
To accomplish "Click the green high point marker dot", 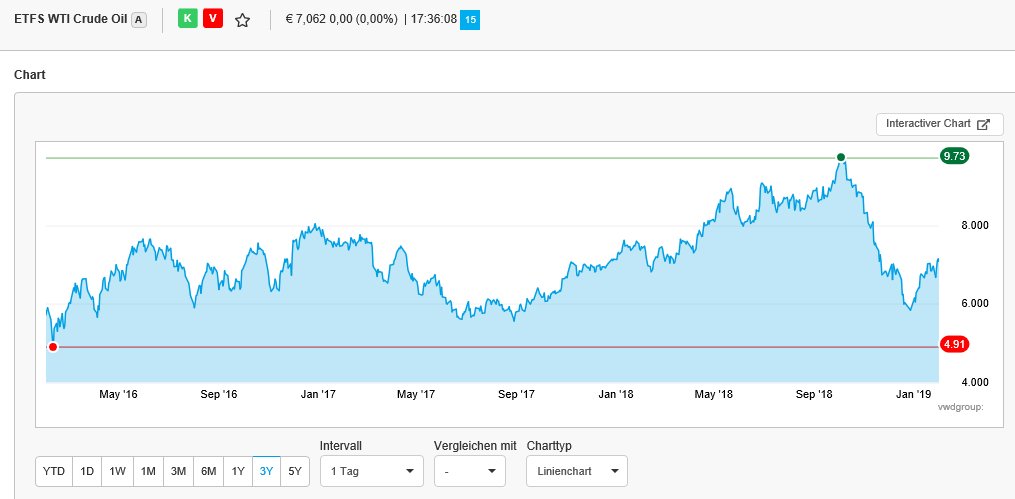I will pos(841,157).
